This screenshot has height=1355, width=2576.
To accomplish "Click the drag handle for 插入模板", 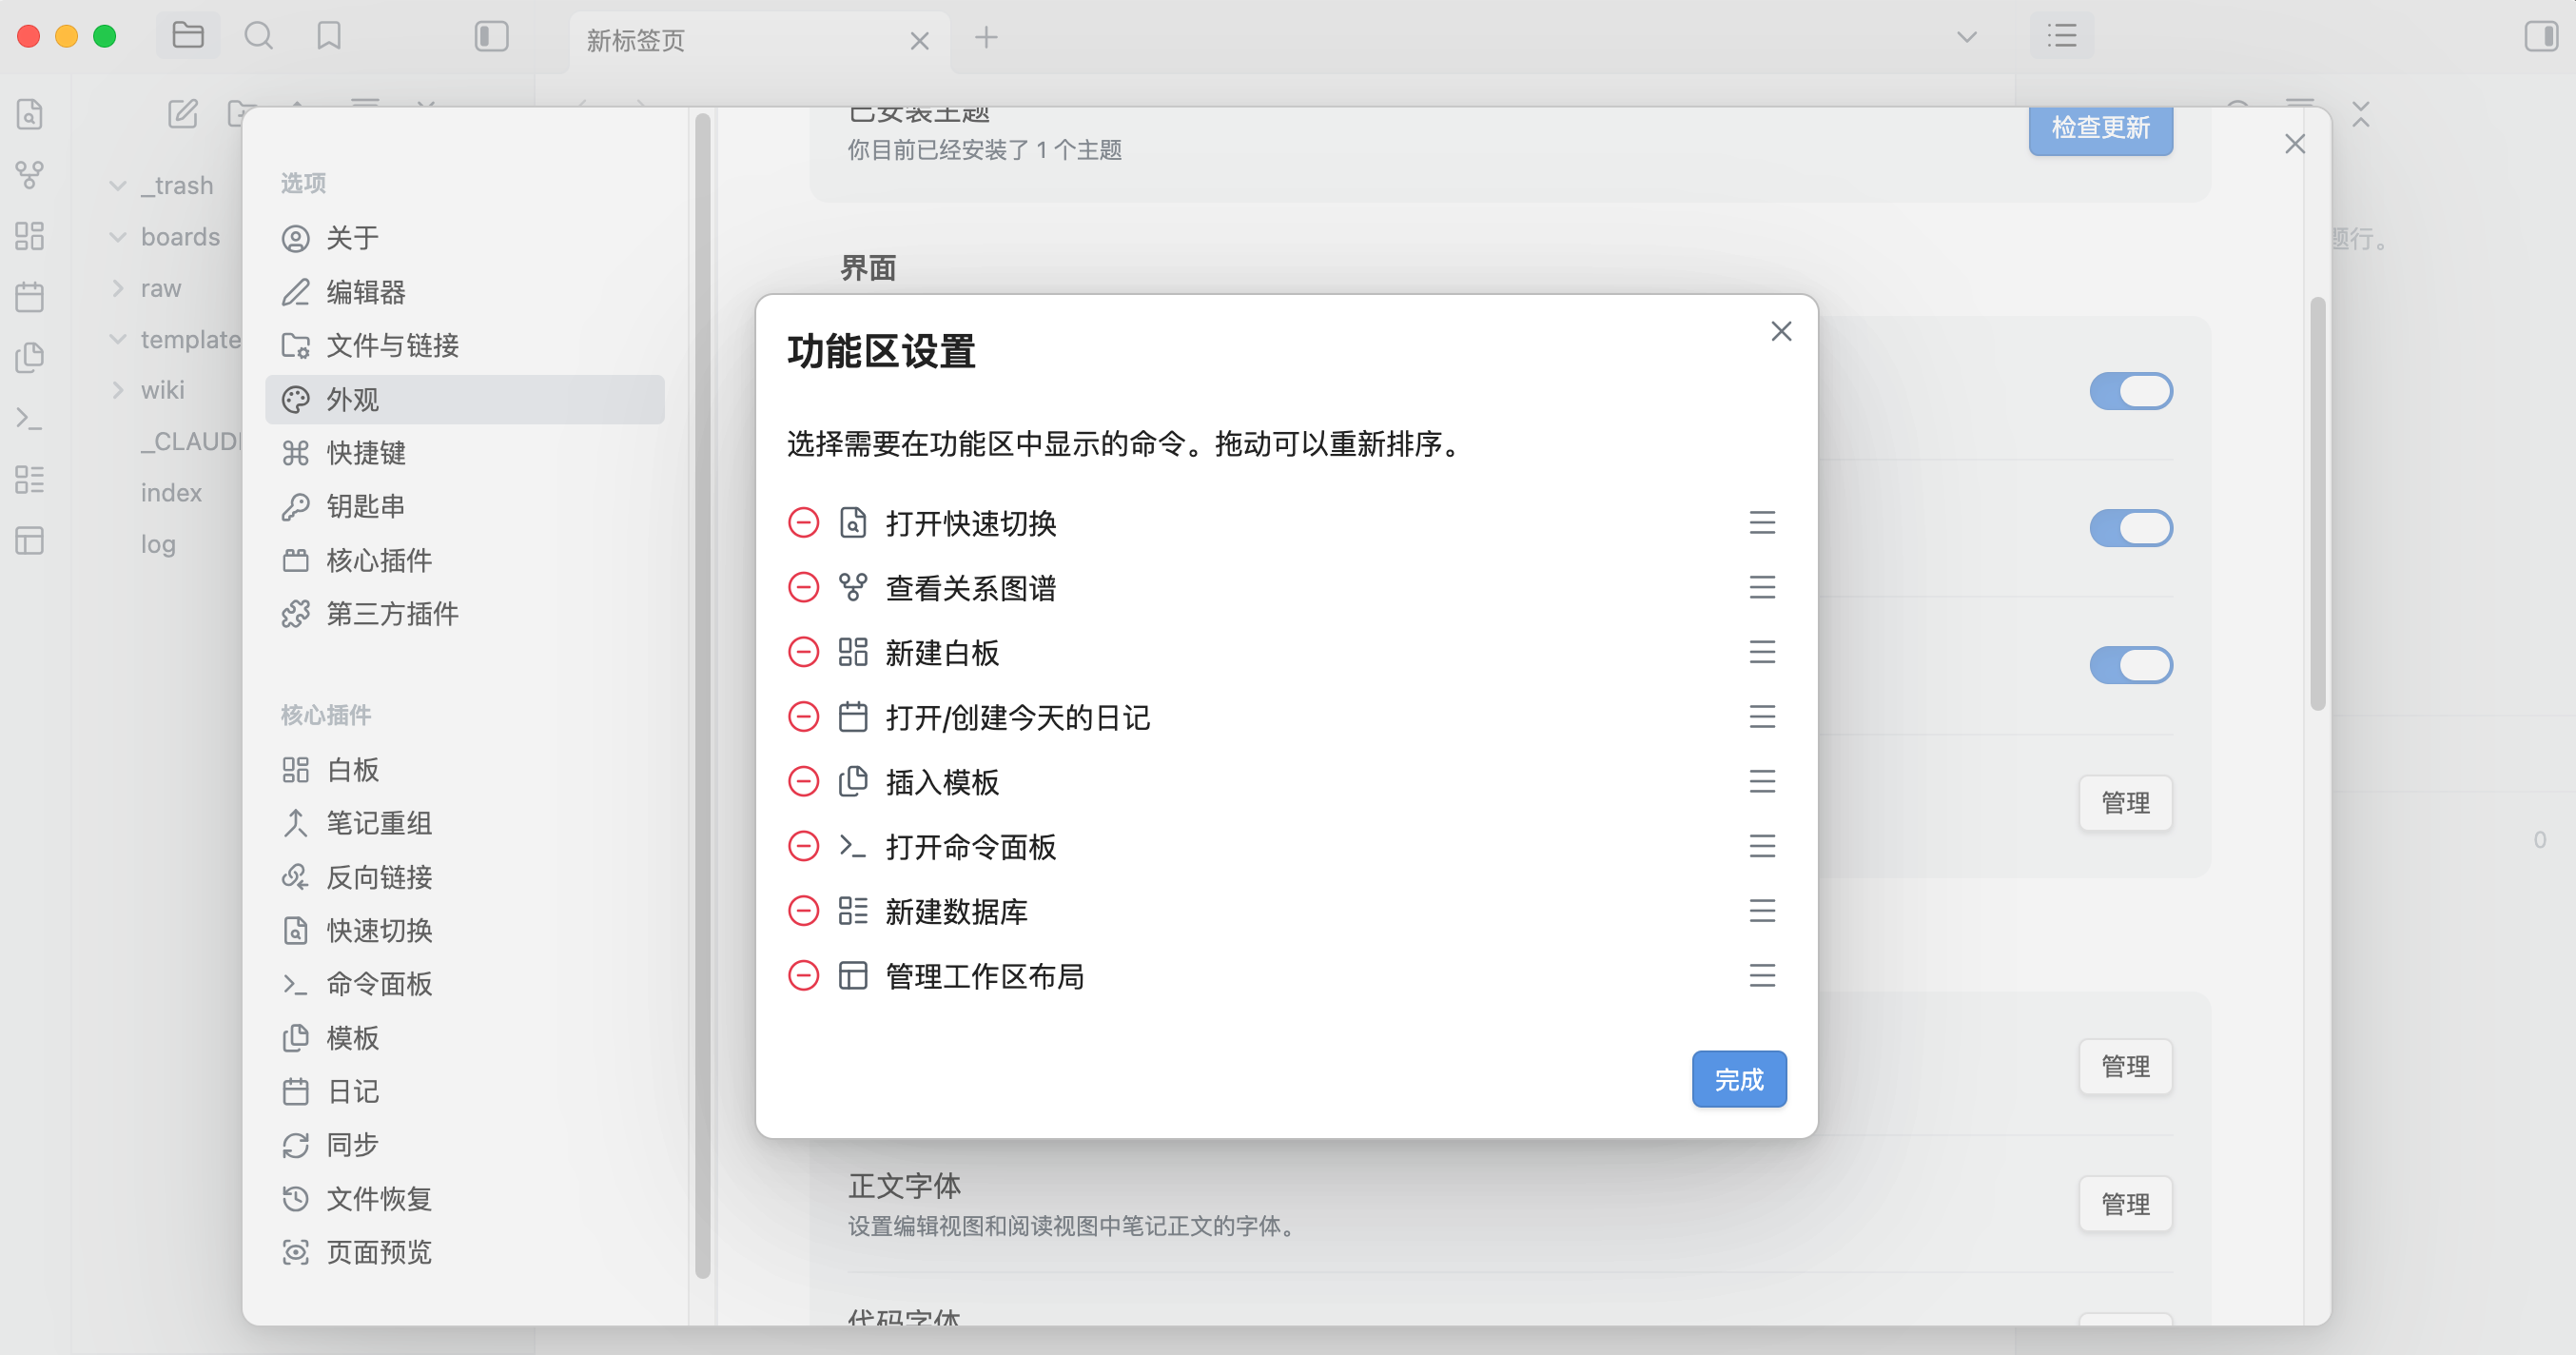I will tap(1762, 781).
